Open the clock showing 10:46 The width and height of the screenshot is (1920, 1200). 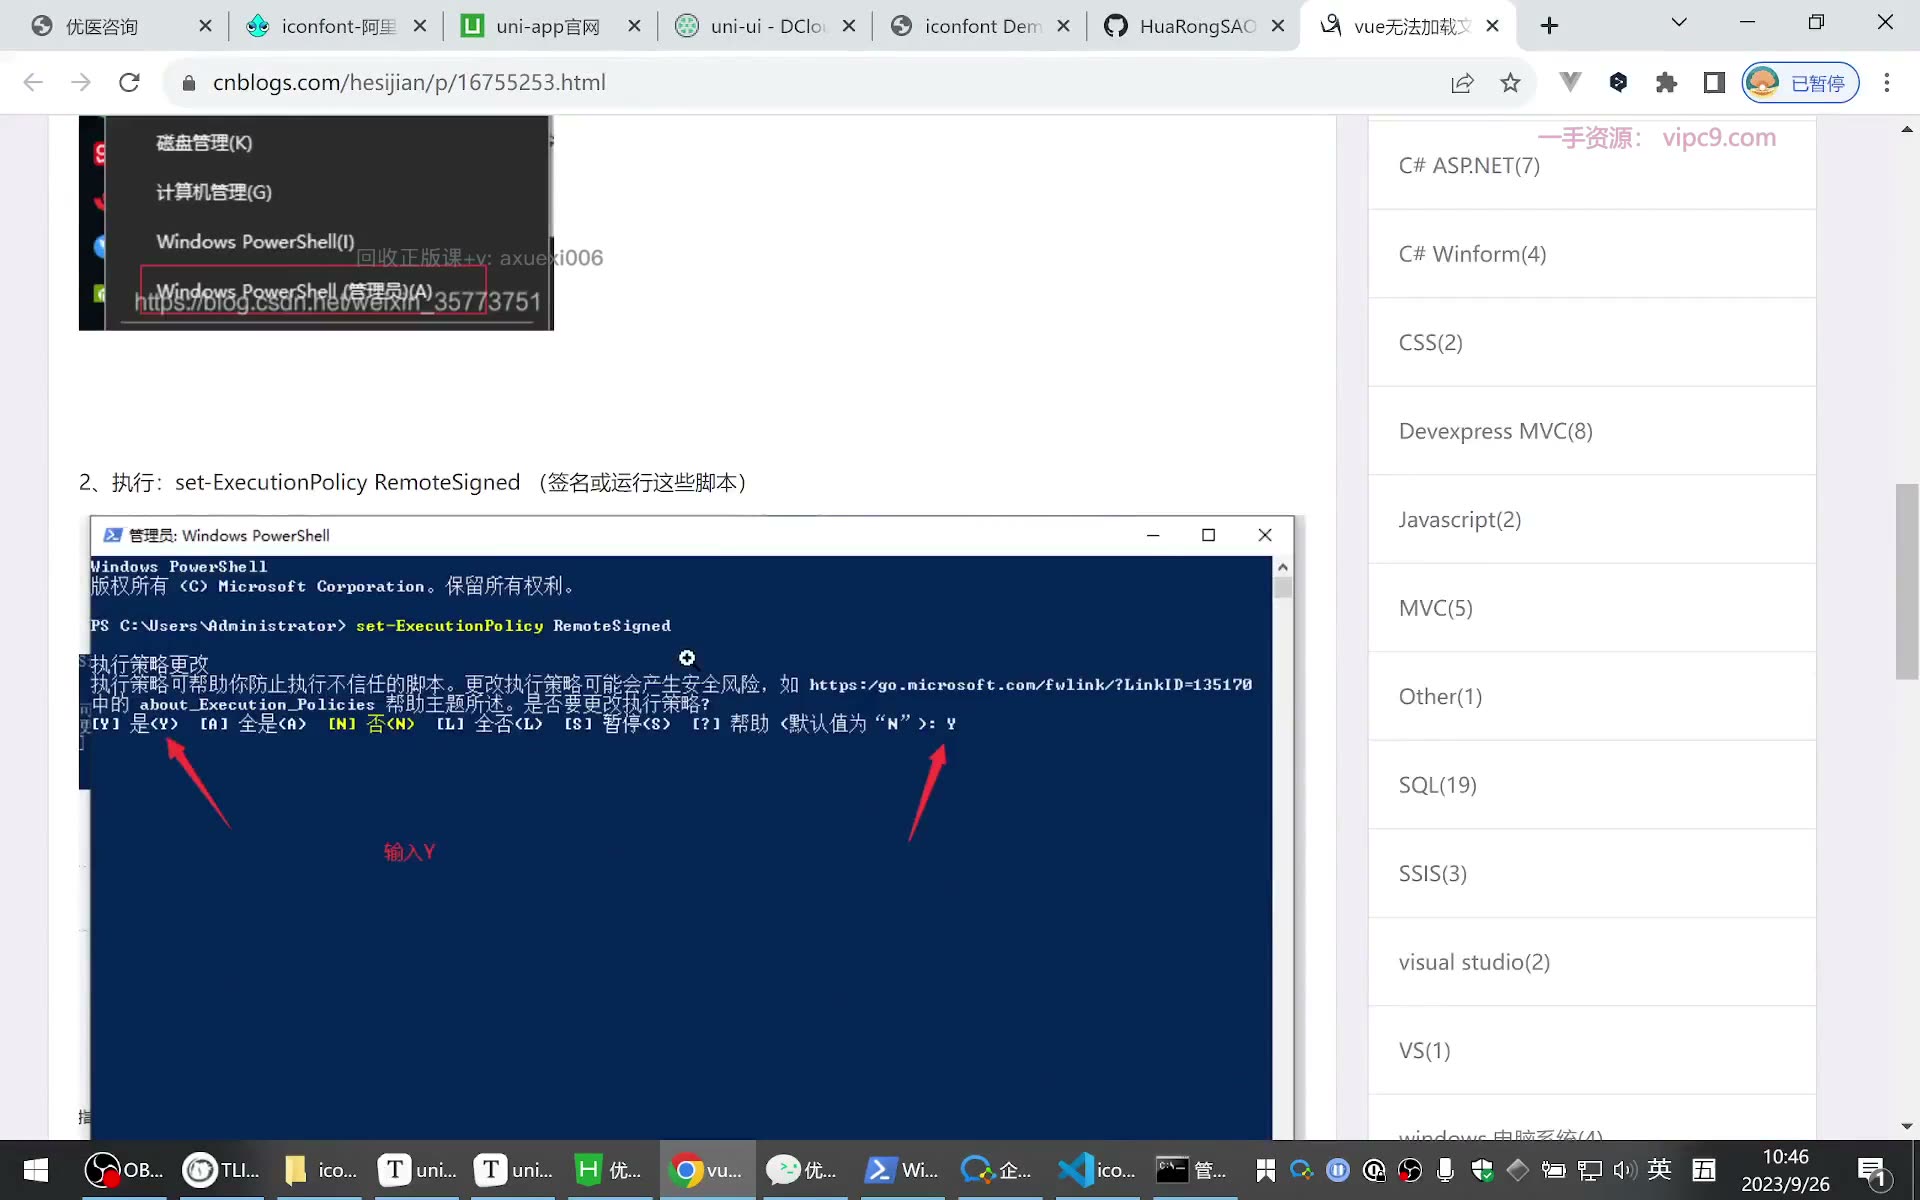(1786, 1170)
